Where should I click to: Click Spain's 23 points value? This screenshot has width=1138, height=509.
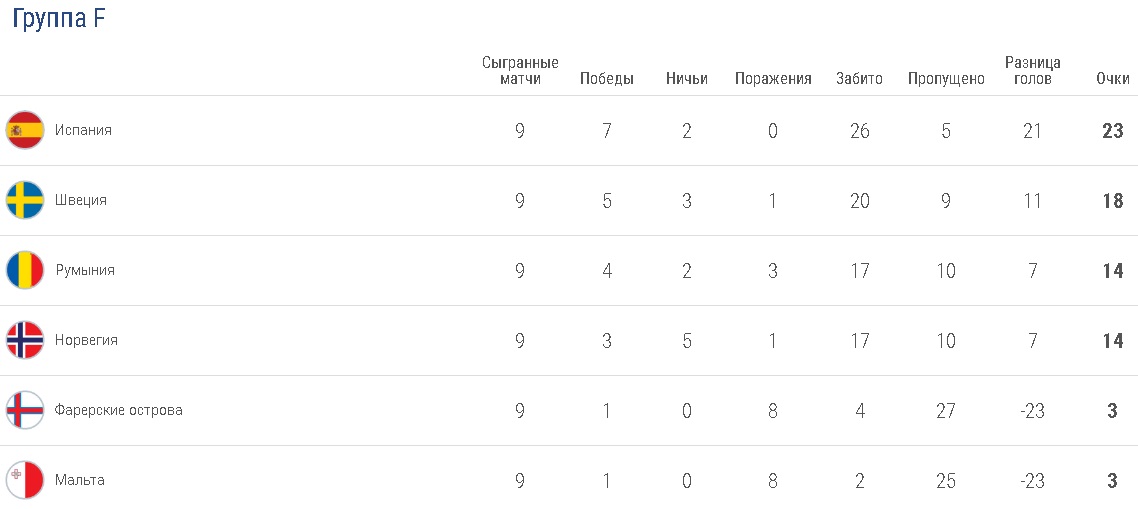(1112, 131)
